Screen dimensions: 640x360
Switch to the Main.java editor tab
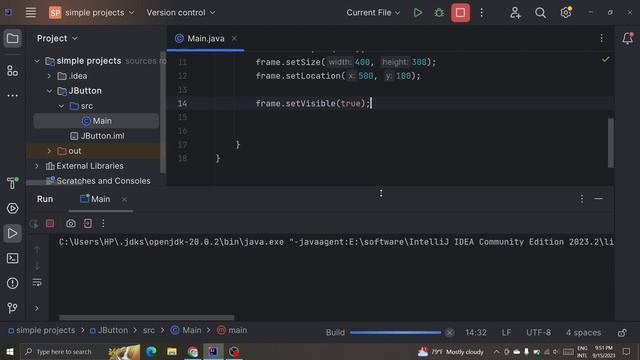pyautogui.click(x=206, y=38)
